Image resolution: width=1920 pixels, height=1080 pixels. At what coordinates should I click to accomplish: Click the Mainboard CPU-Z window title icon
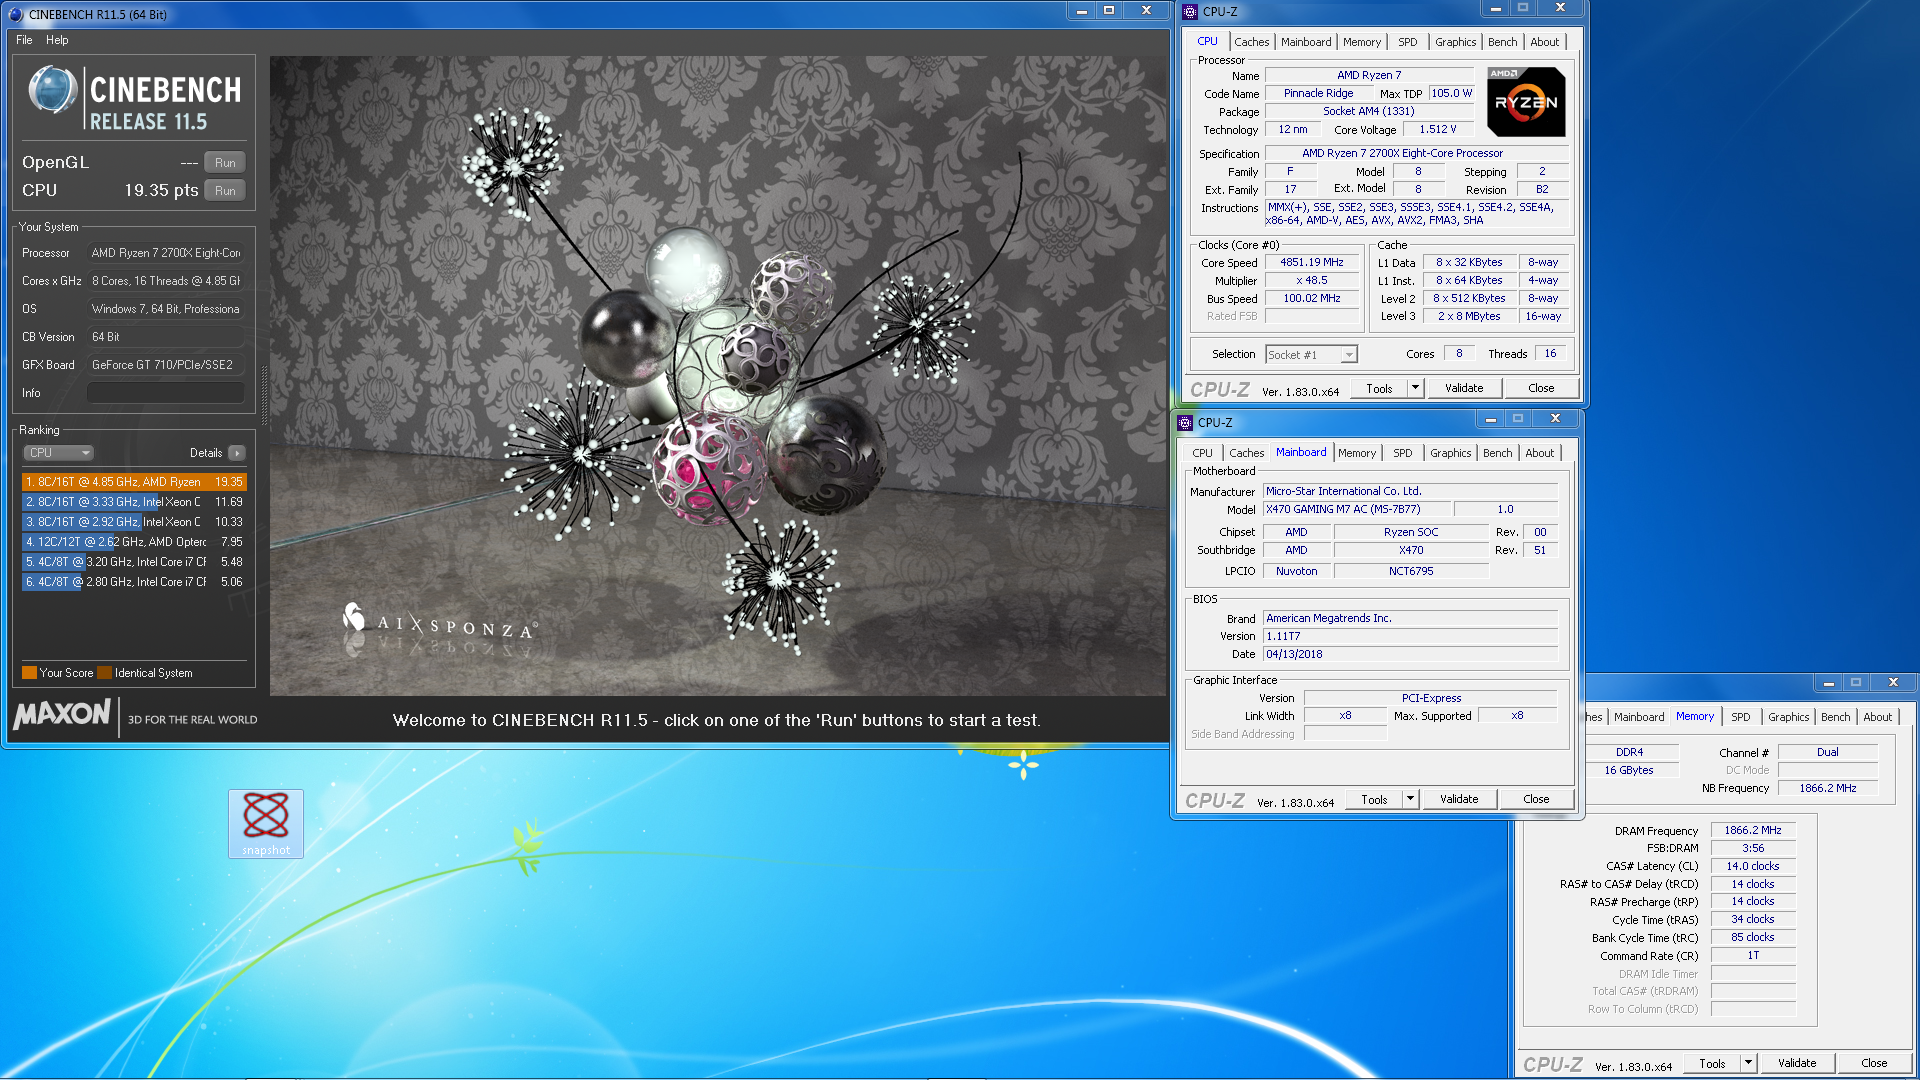(1185, 423)
